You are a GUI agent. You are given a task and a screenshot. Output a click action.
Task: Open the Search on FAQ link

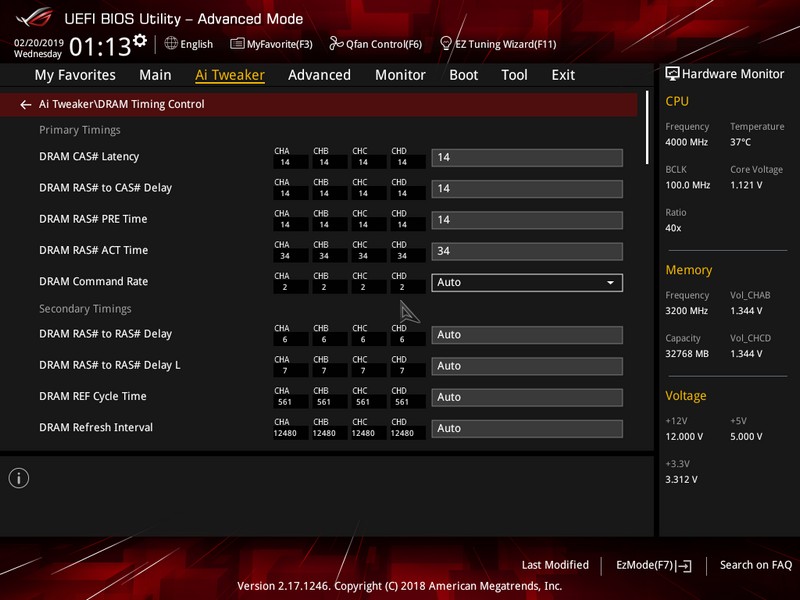click(x=757, y=565)
